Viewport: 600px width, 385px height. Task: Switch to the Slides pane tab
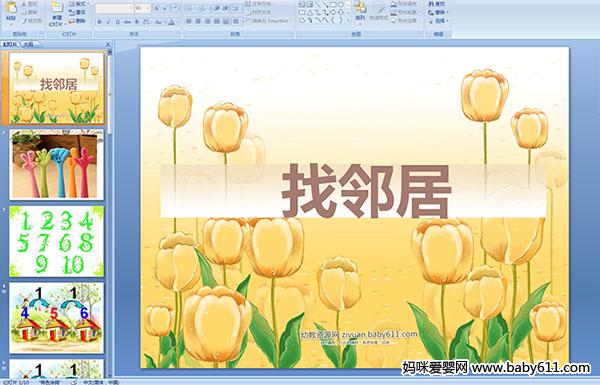pyautogui.click(x=10, y=44)
